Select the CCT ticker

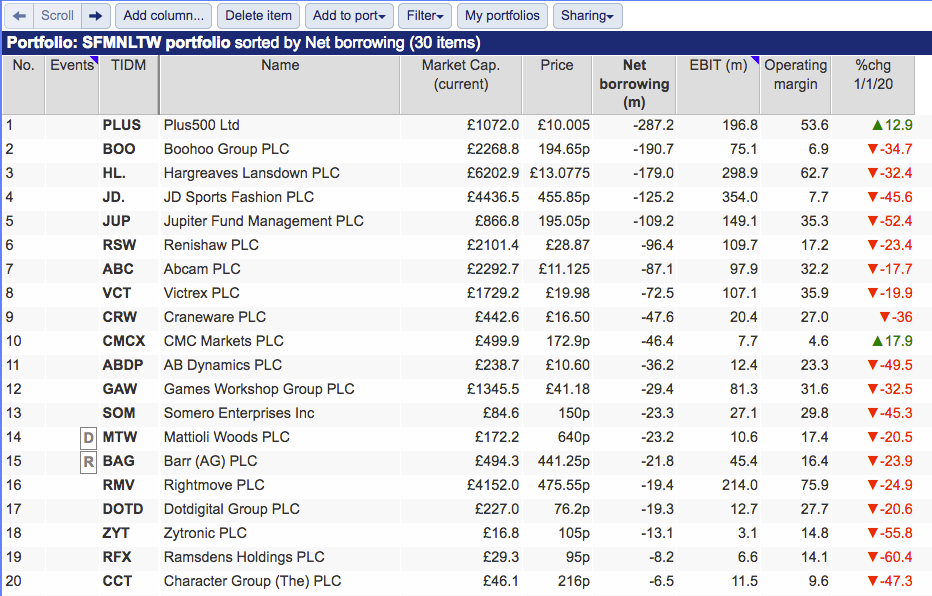(x=117, y=581)
